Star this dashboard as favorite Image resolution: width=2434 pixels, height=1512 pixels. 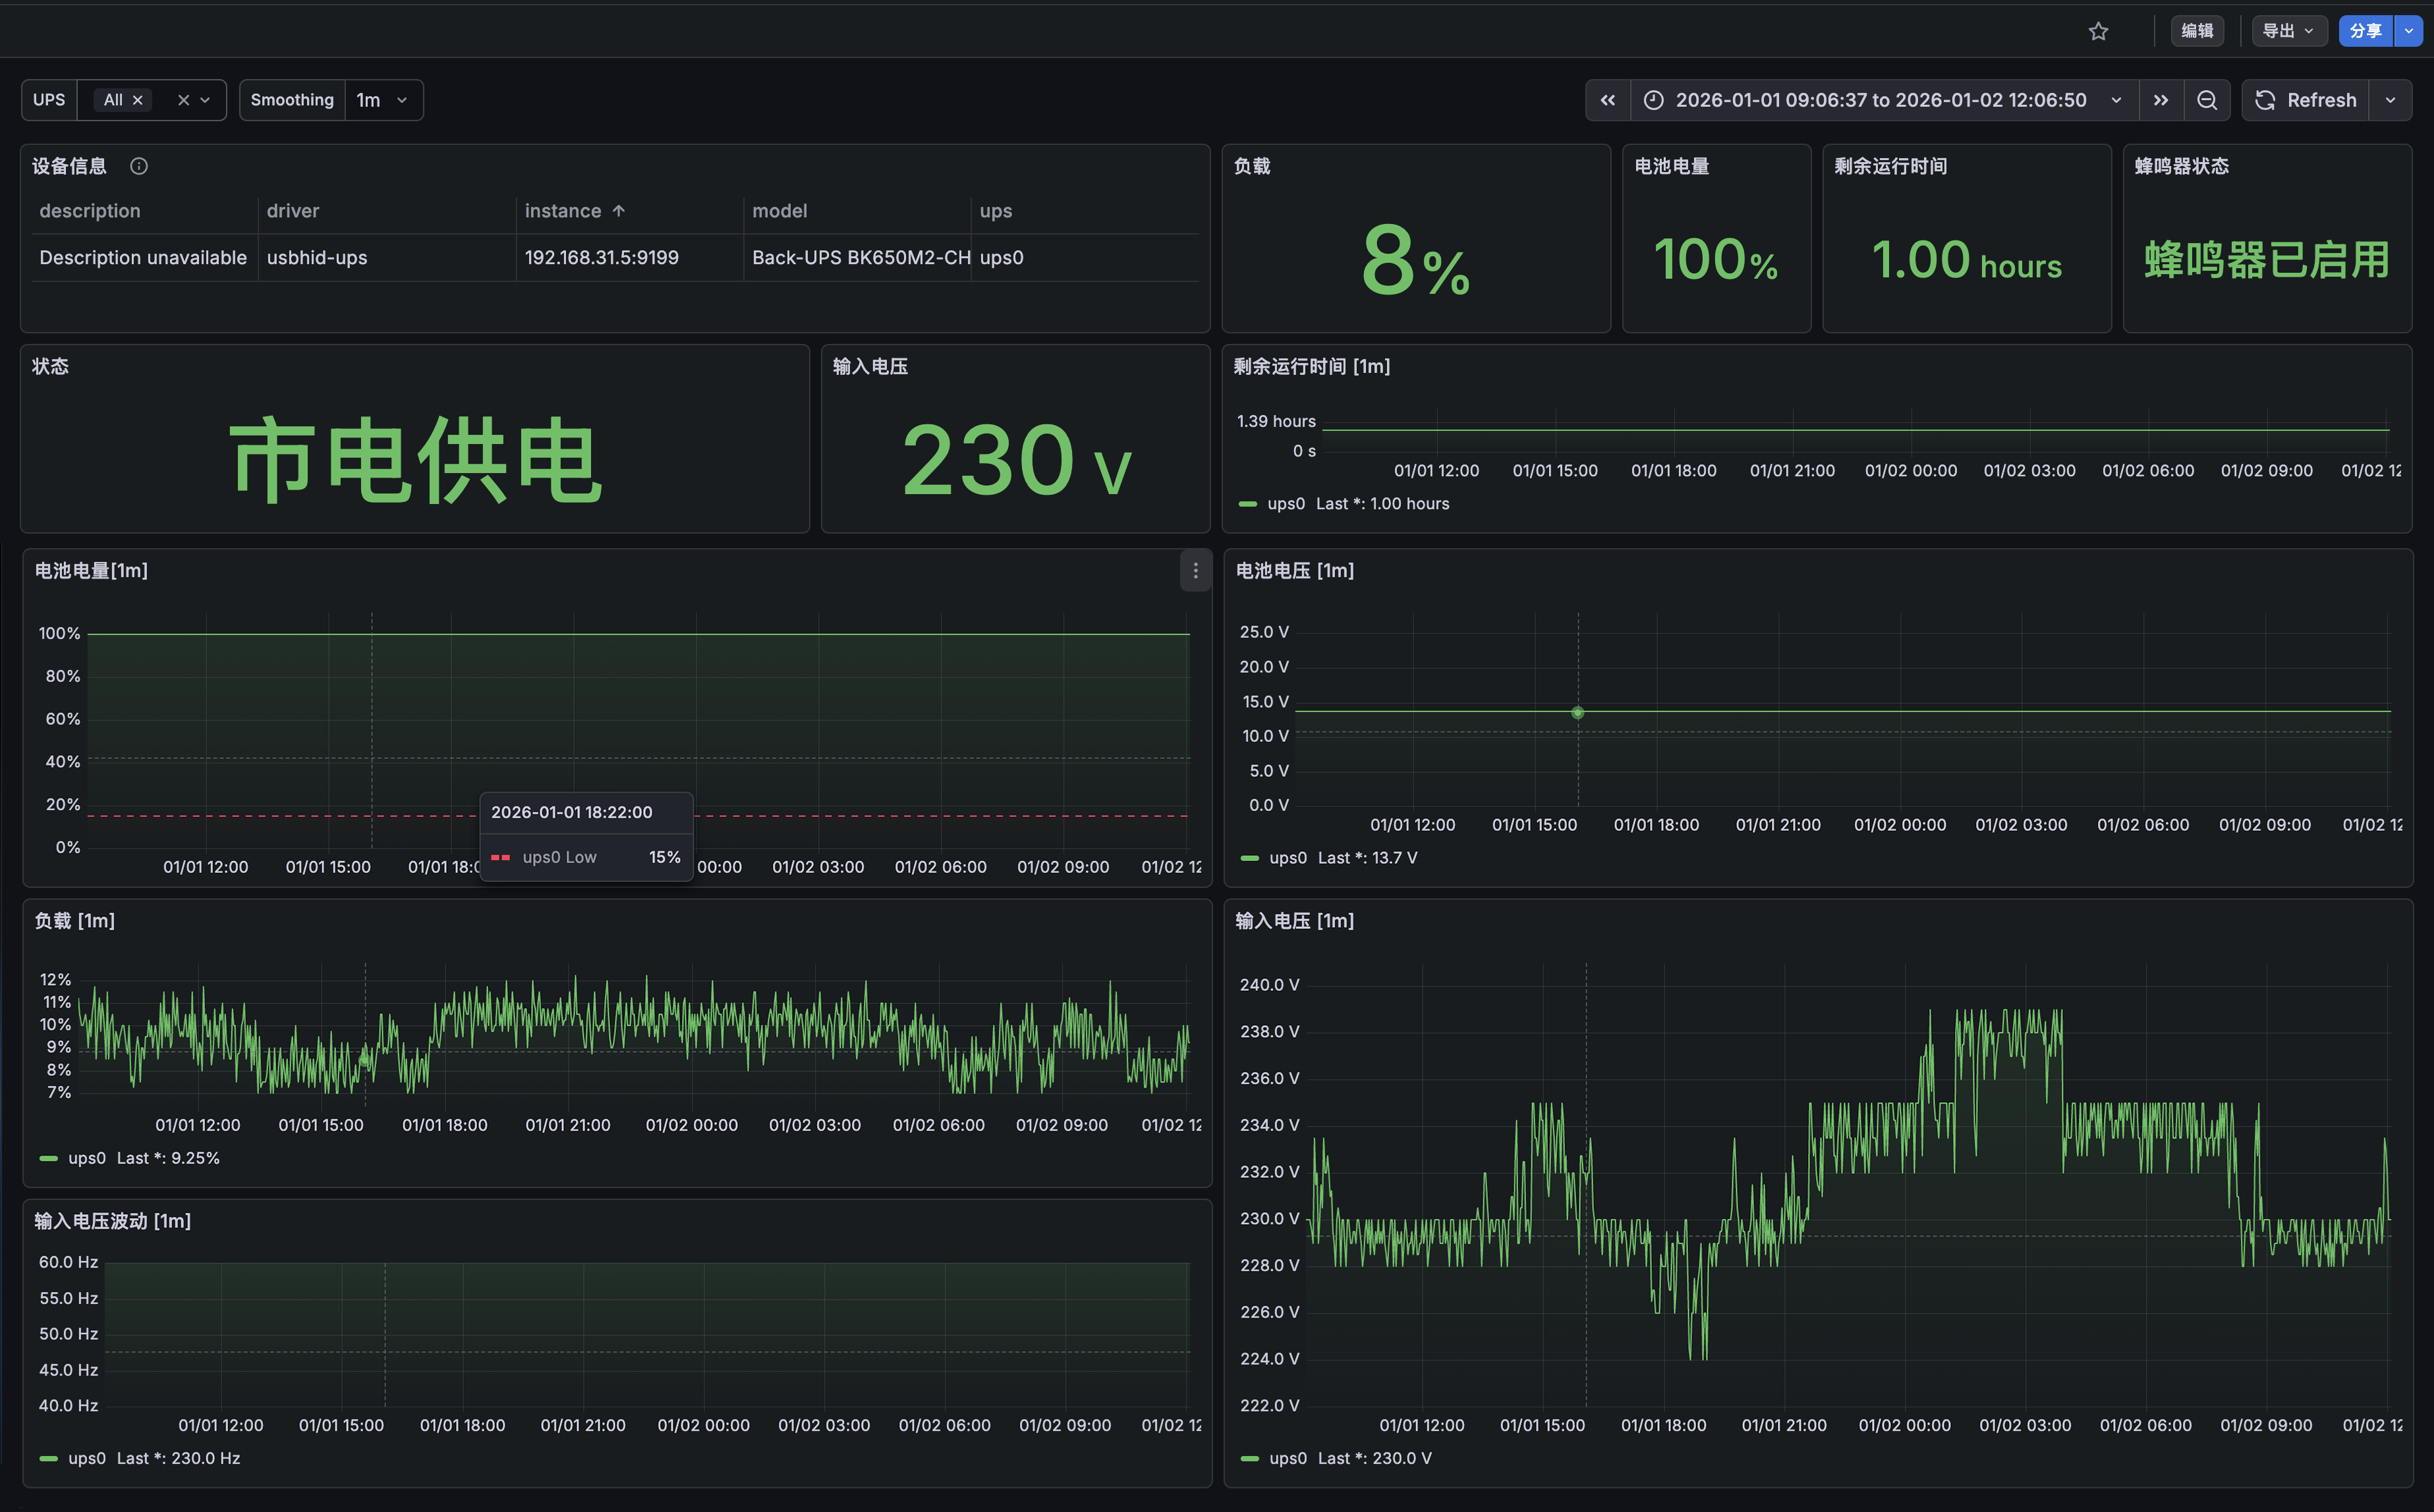2098,31
